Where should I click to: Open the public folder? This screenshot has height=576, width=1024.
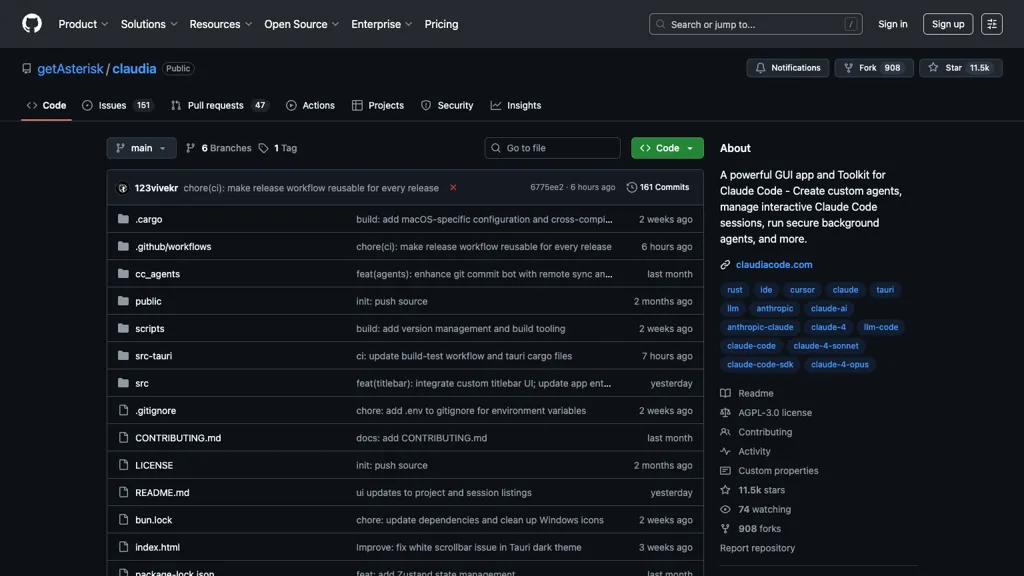point(148,302)
